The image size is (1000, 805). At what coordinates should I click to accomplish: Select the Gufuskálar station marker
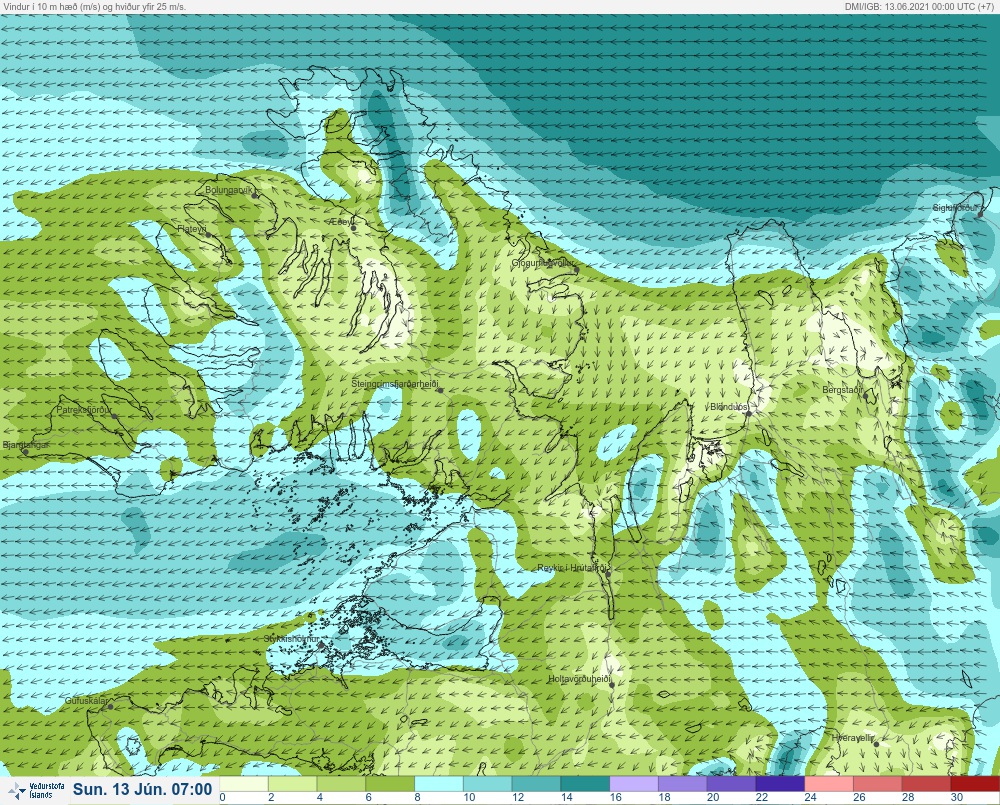click(110, 707)
